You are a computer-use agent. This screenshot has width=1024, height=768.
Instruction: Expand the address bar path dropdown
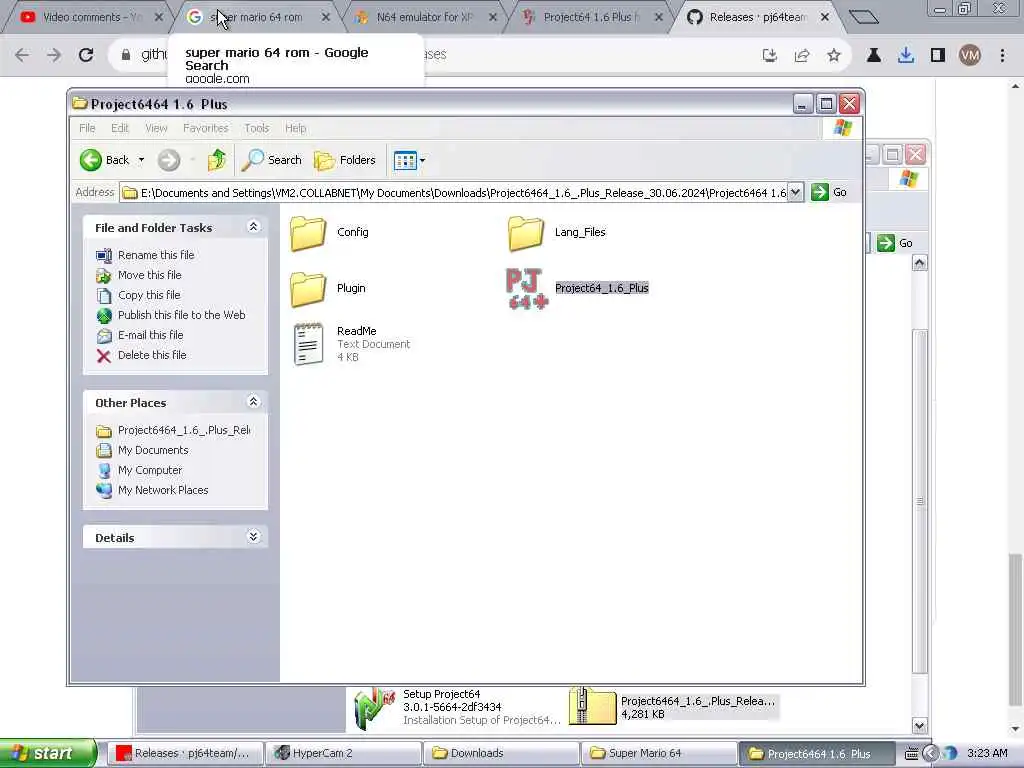tap(795, 192)
